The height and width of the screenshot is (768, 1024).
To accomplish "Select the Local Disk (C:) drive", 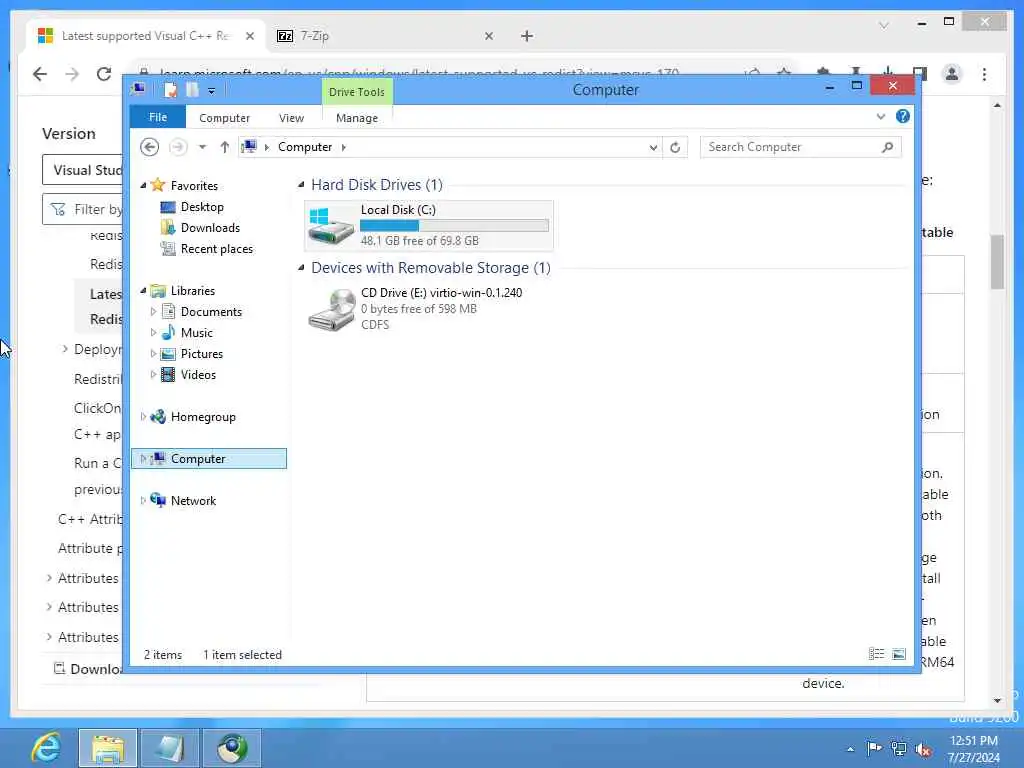I will [428, 225].
